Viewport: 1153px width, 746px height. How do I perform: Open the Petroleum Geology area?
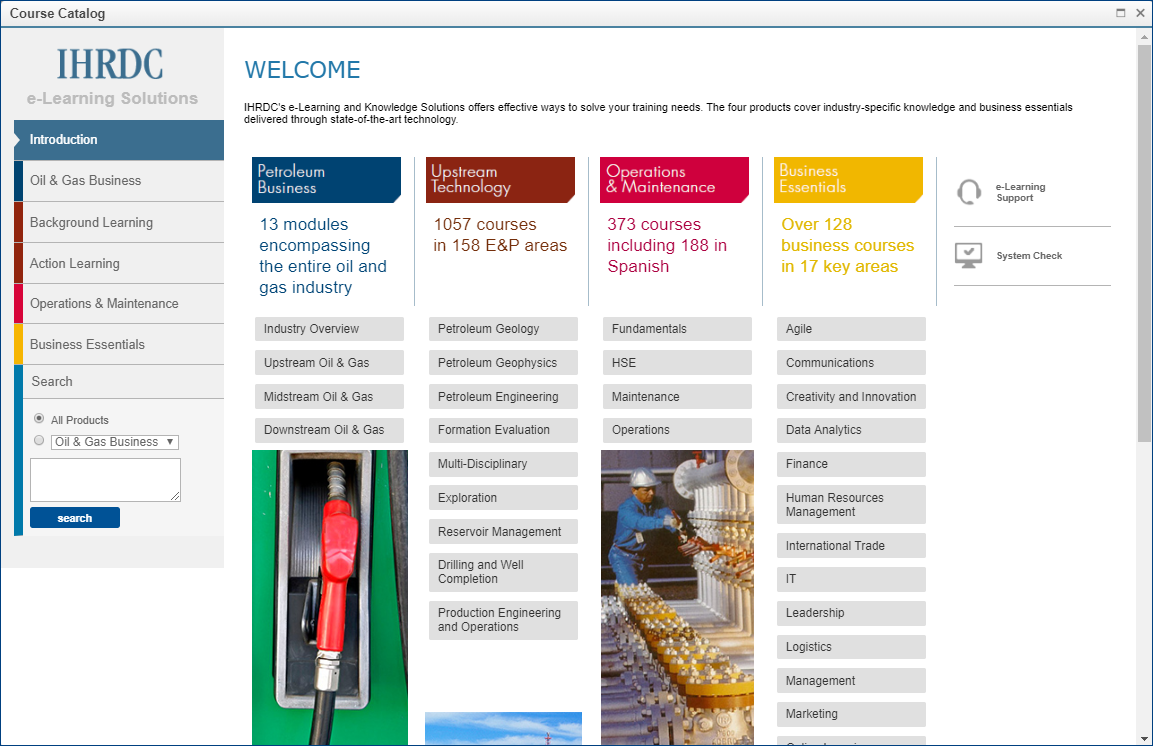(x=503, y=329)
